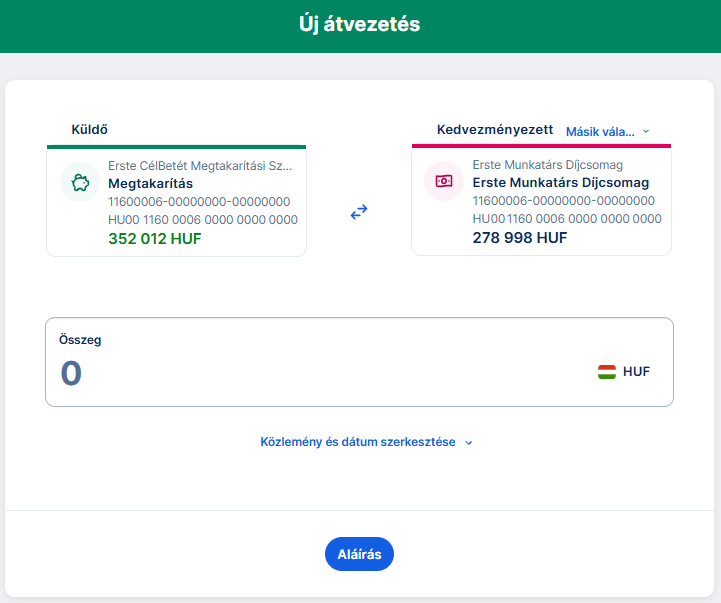Click the Kedvezményezett section label
Screen dimensions: 721x603
tap(495, 130)
